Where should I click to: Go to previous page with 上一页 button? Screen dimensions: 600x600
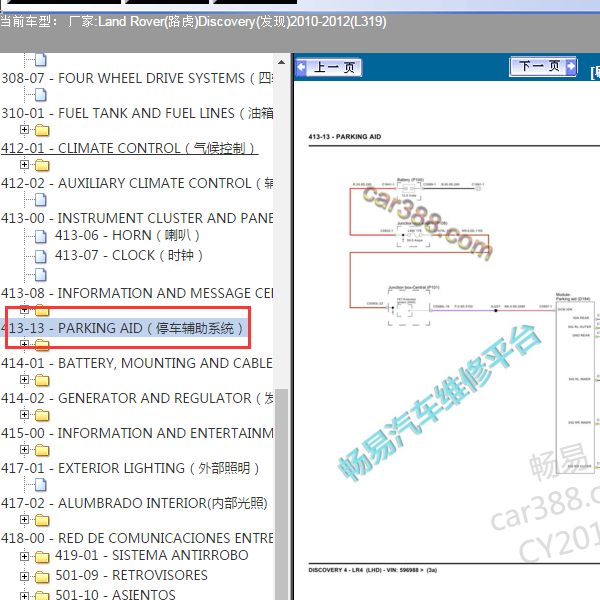click(x=329, y=68)
